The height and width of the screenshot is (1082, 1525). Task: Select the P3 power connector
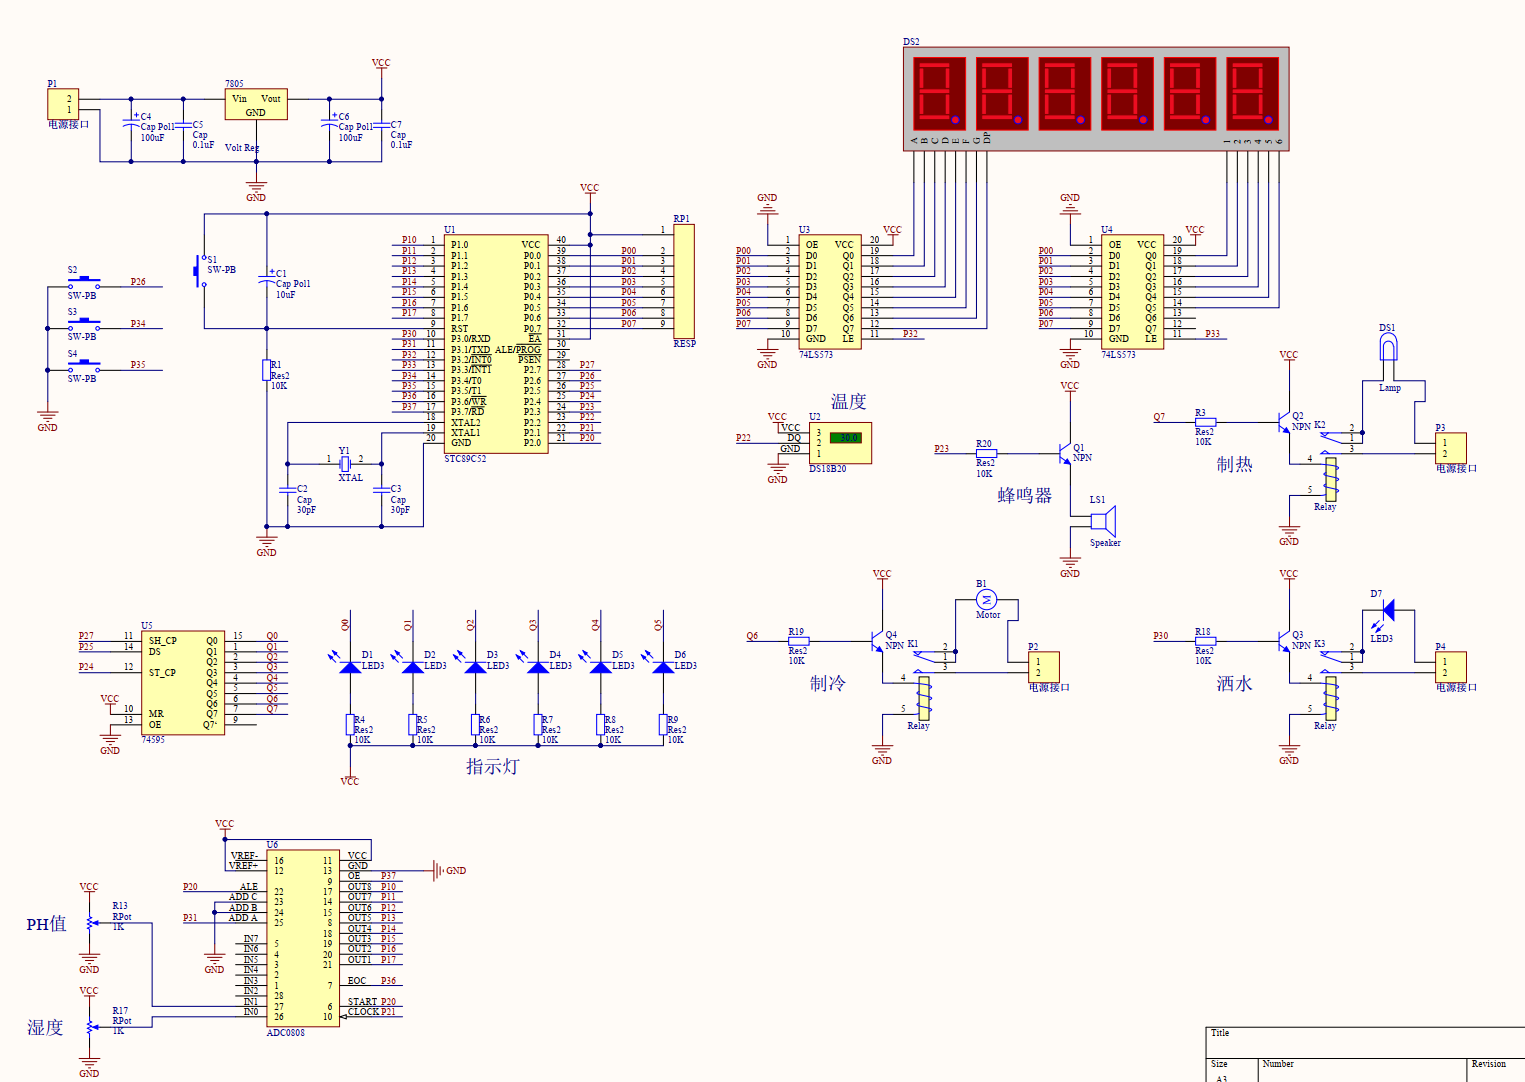pyautogui.click(x=1450, y=448)
